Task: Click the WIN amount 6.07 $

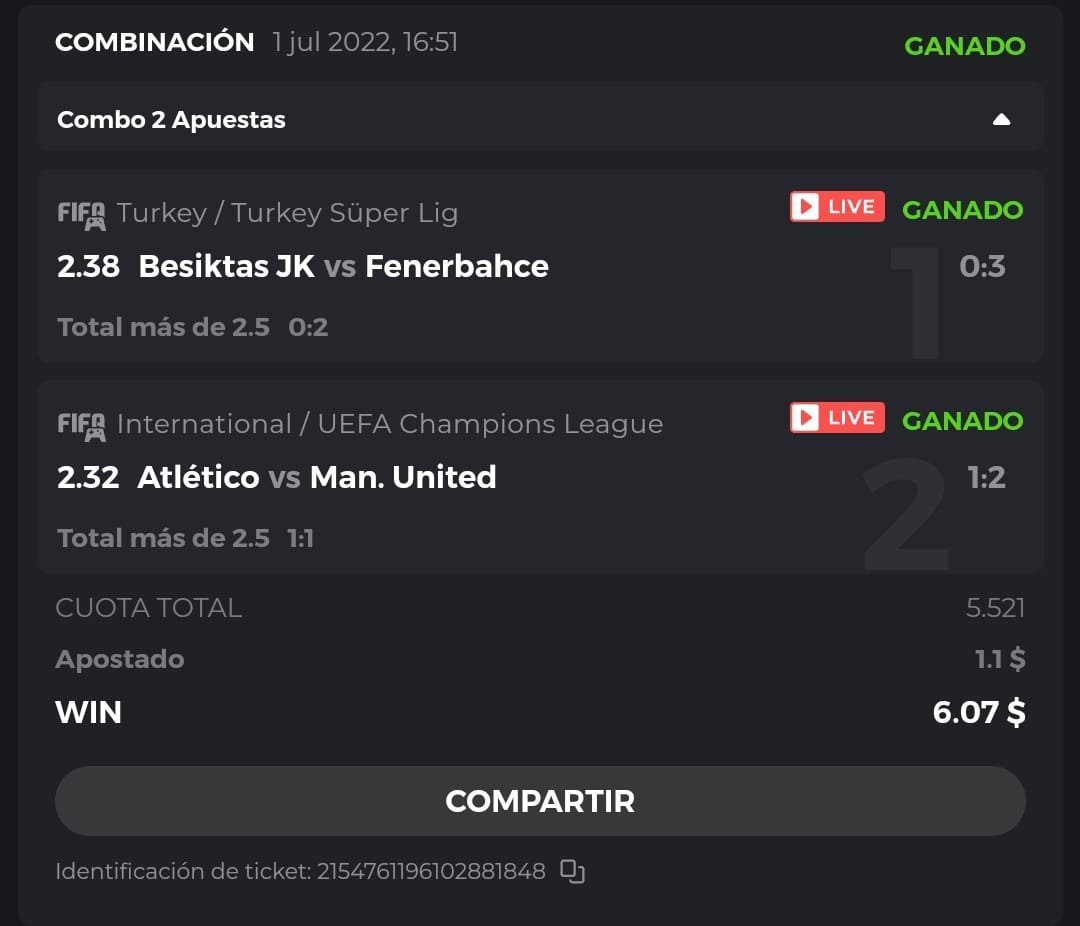Action: point(978,712)
